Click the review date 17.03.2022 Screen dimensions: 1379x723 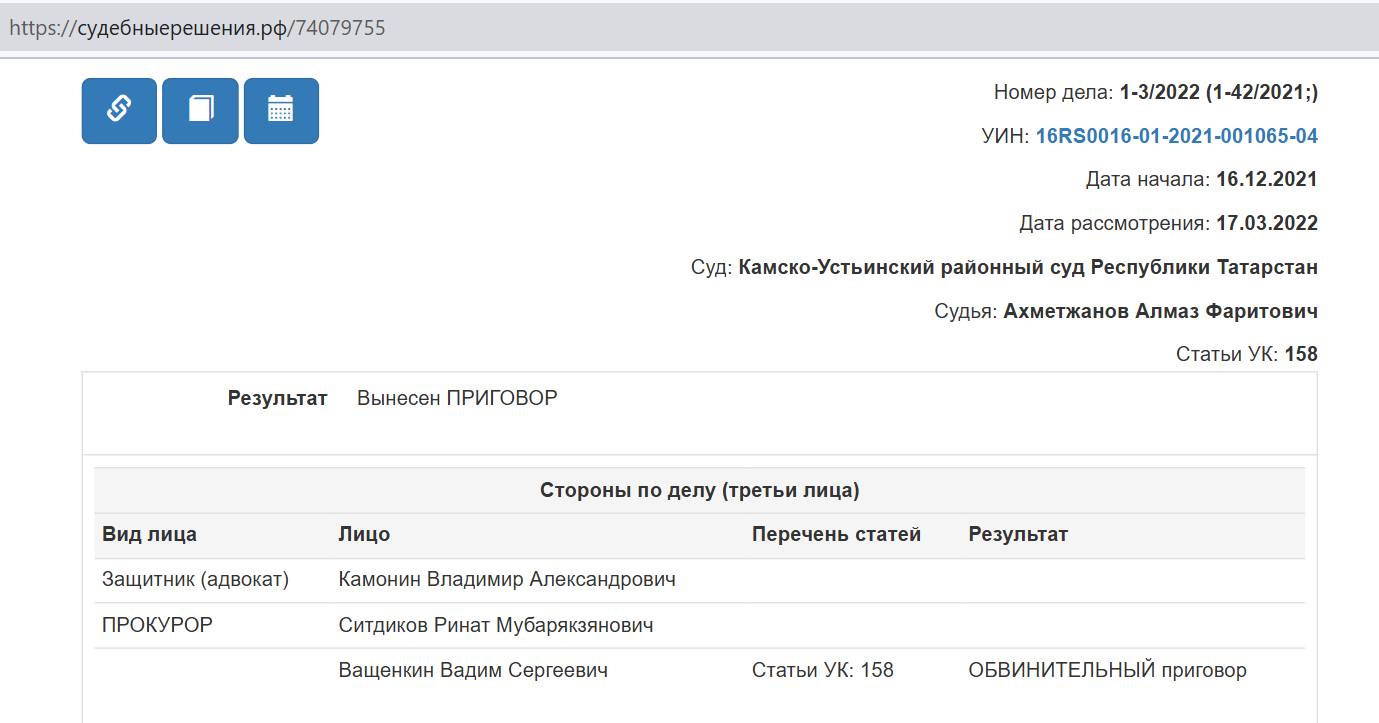[x=1267, y=224]
